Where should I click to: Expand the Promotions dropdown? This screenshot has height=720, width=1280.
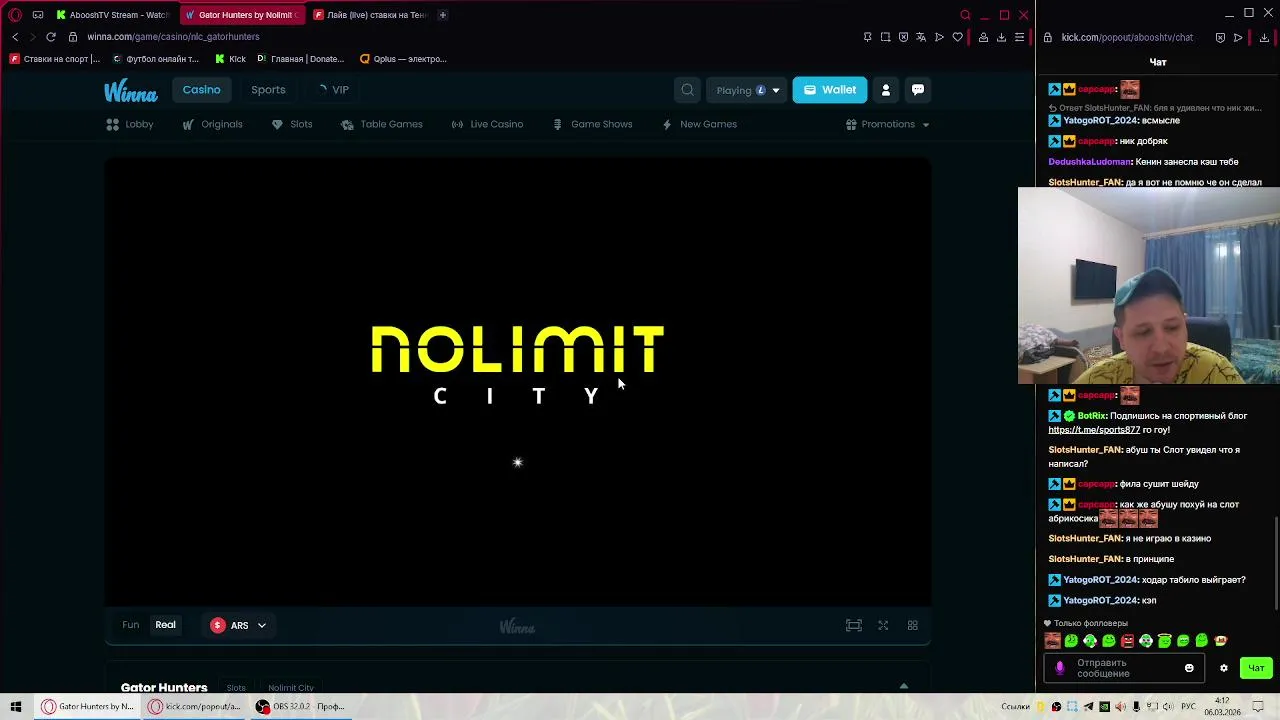[x=888, y=124]
